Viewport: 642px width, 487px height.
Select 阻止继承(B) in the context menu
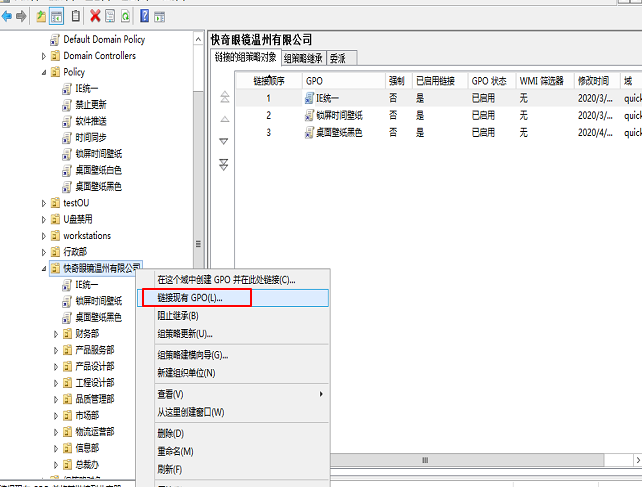click(178, 316)
